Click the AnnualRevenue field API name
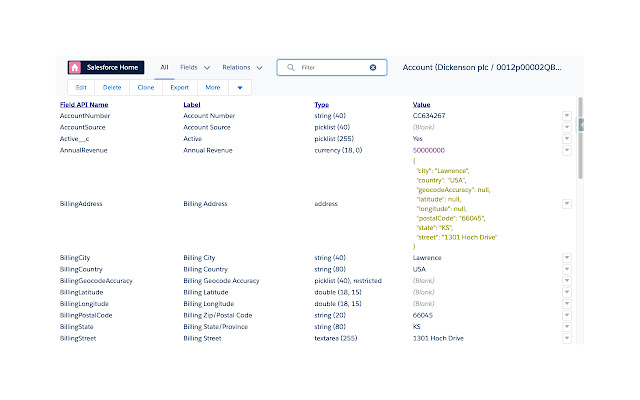The image size is (640, 400). pyautogui.click(x=83, y=150)
